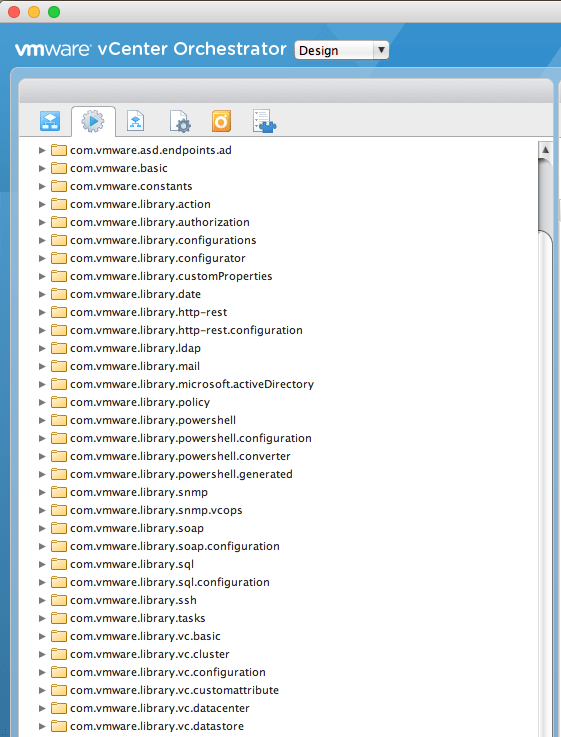Select com.vmware.library.vc.configuration module
Image resolution: width=561 pixels, height=737 pixels.
(x=168, y=672)
